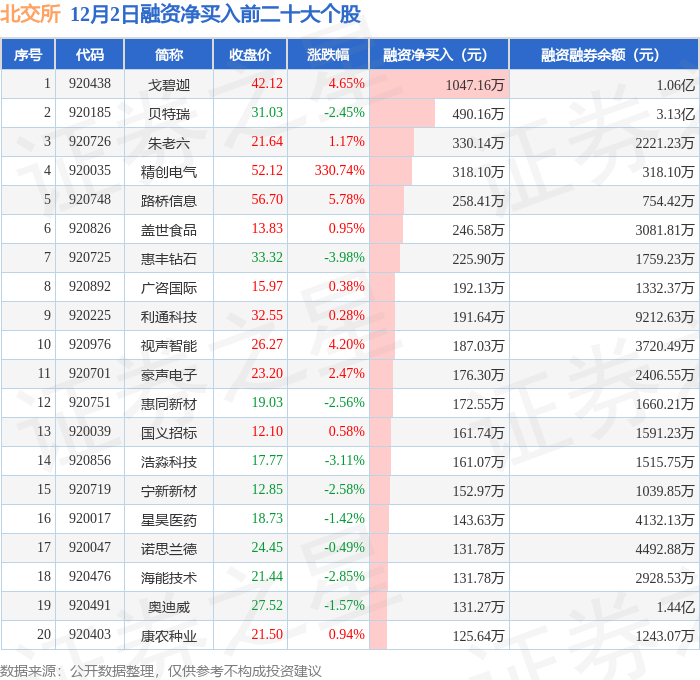The width and height of the screenshot is (700, 680).
Task: Select stock name 星昊医药
Action: tap(169, 520)
